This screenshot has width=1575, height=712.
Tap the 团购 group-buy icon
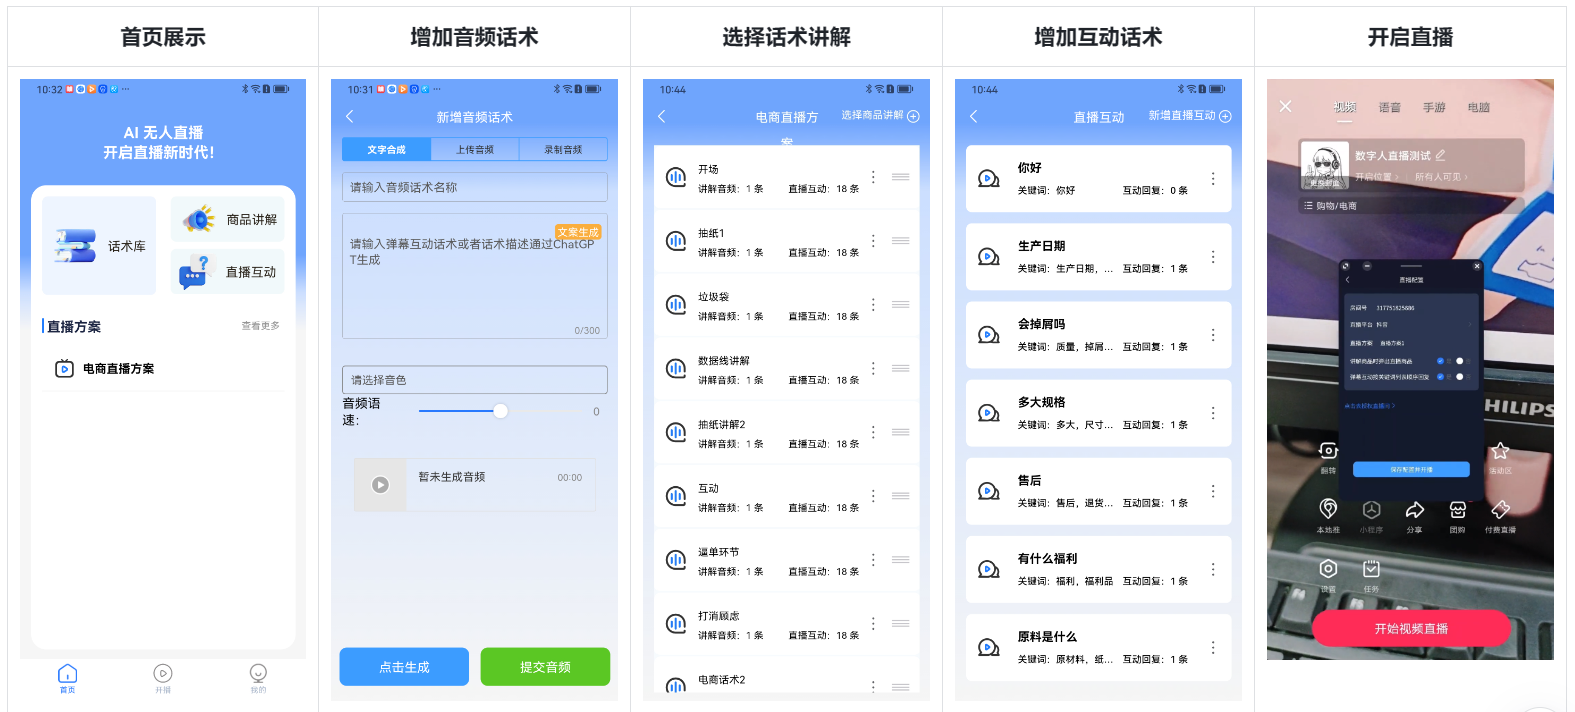click(1458, 509)
